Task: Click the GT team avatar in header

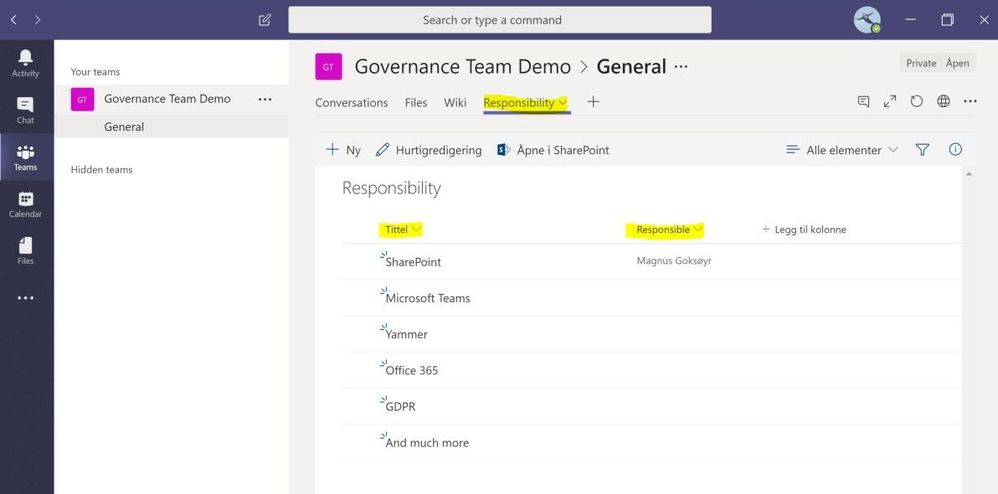Action: pyautogui.click(x=328, y=67)
